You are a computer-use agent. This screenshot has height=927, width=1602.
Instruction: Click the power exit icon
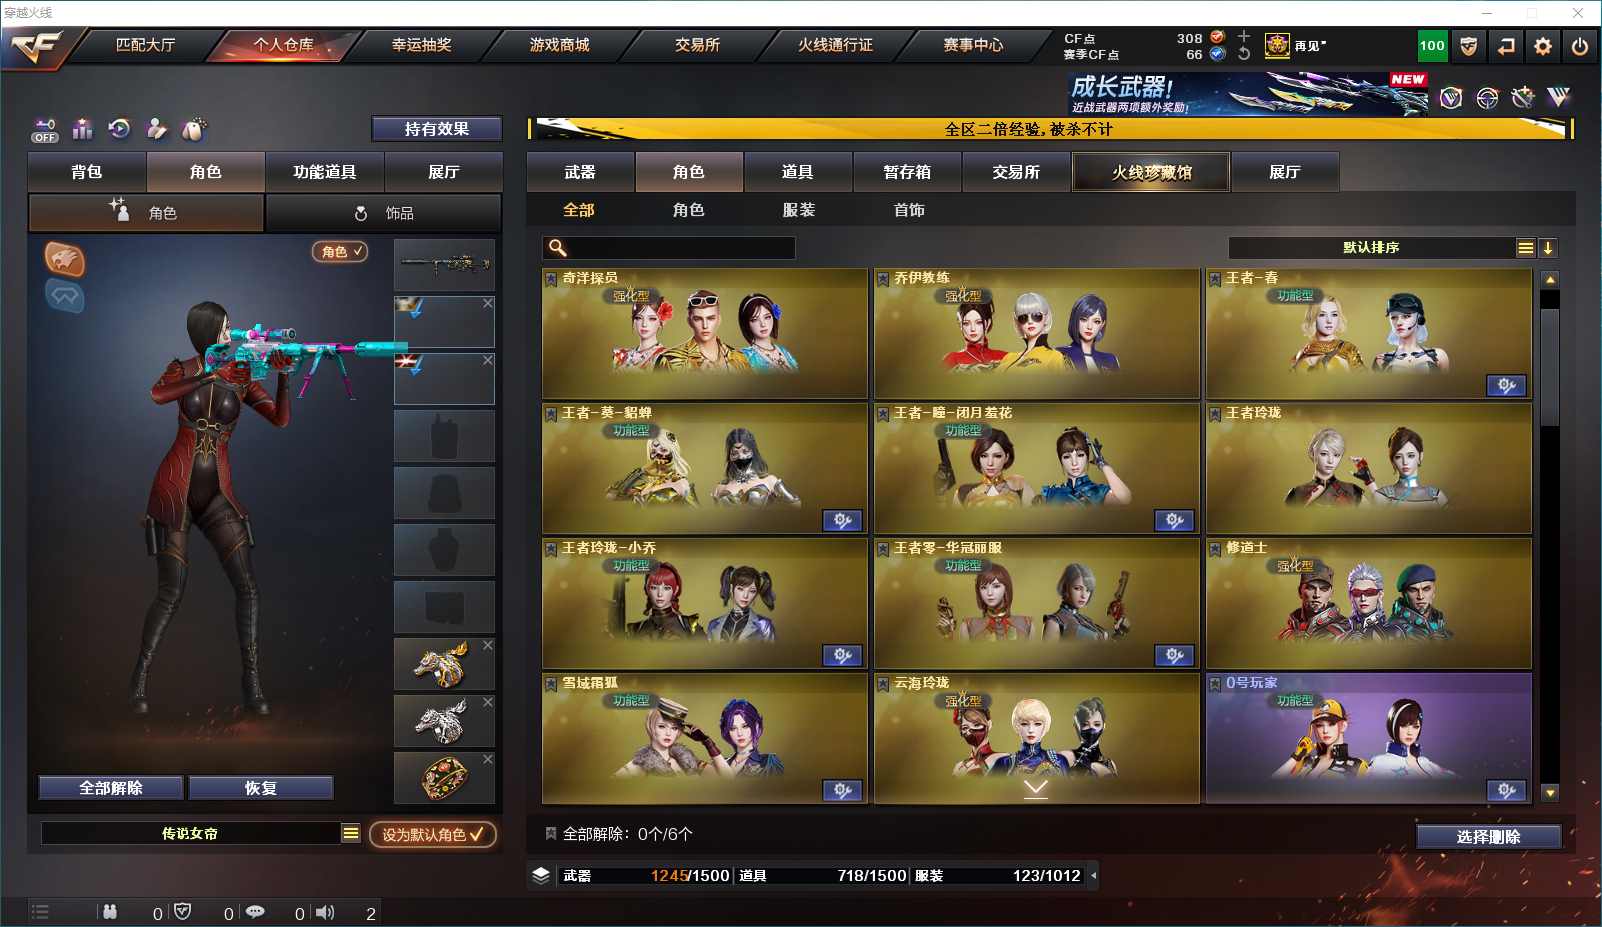pyautogui.click(x=1580, y=46)
